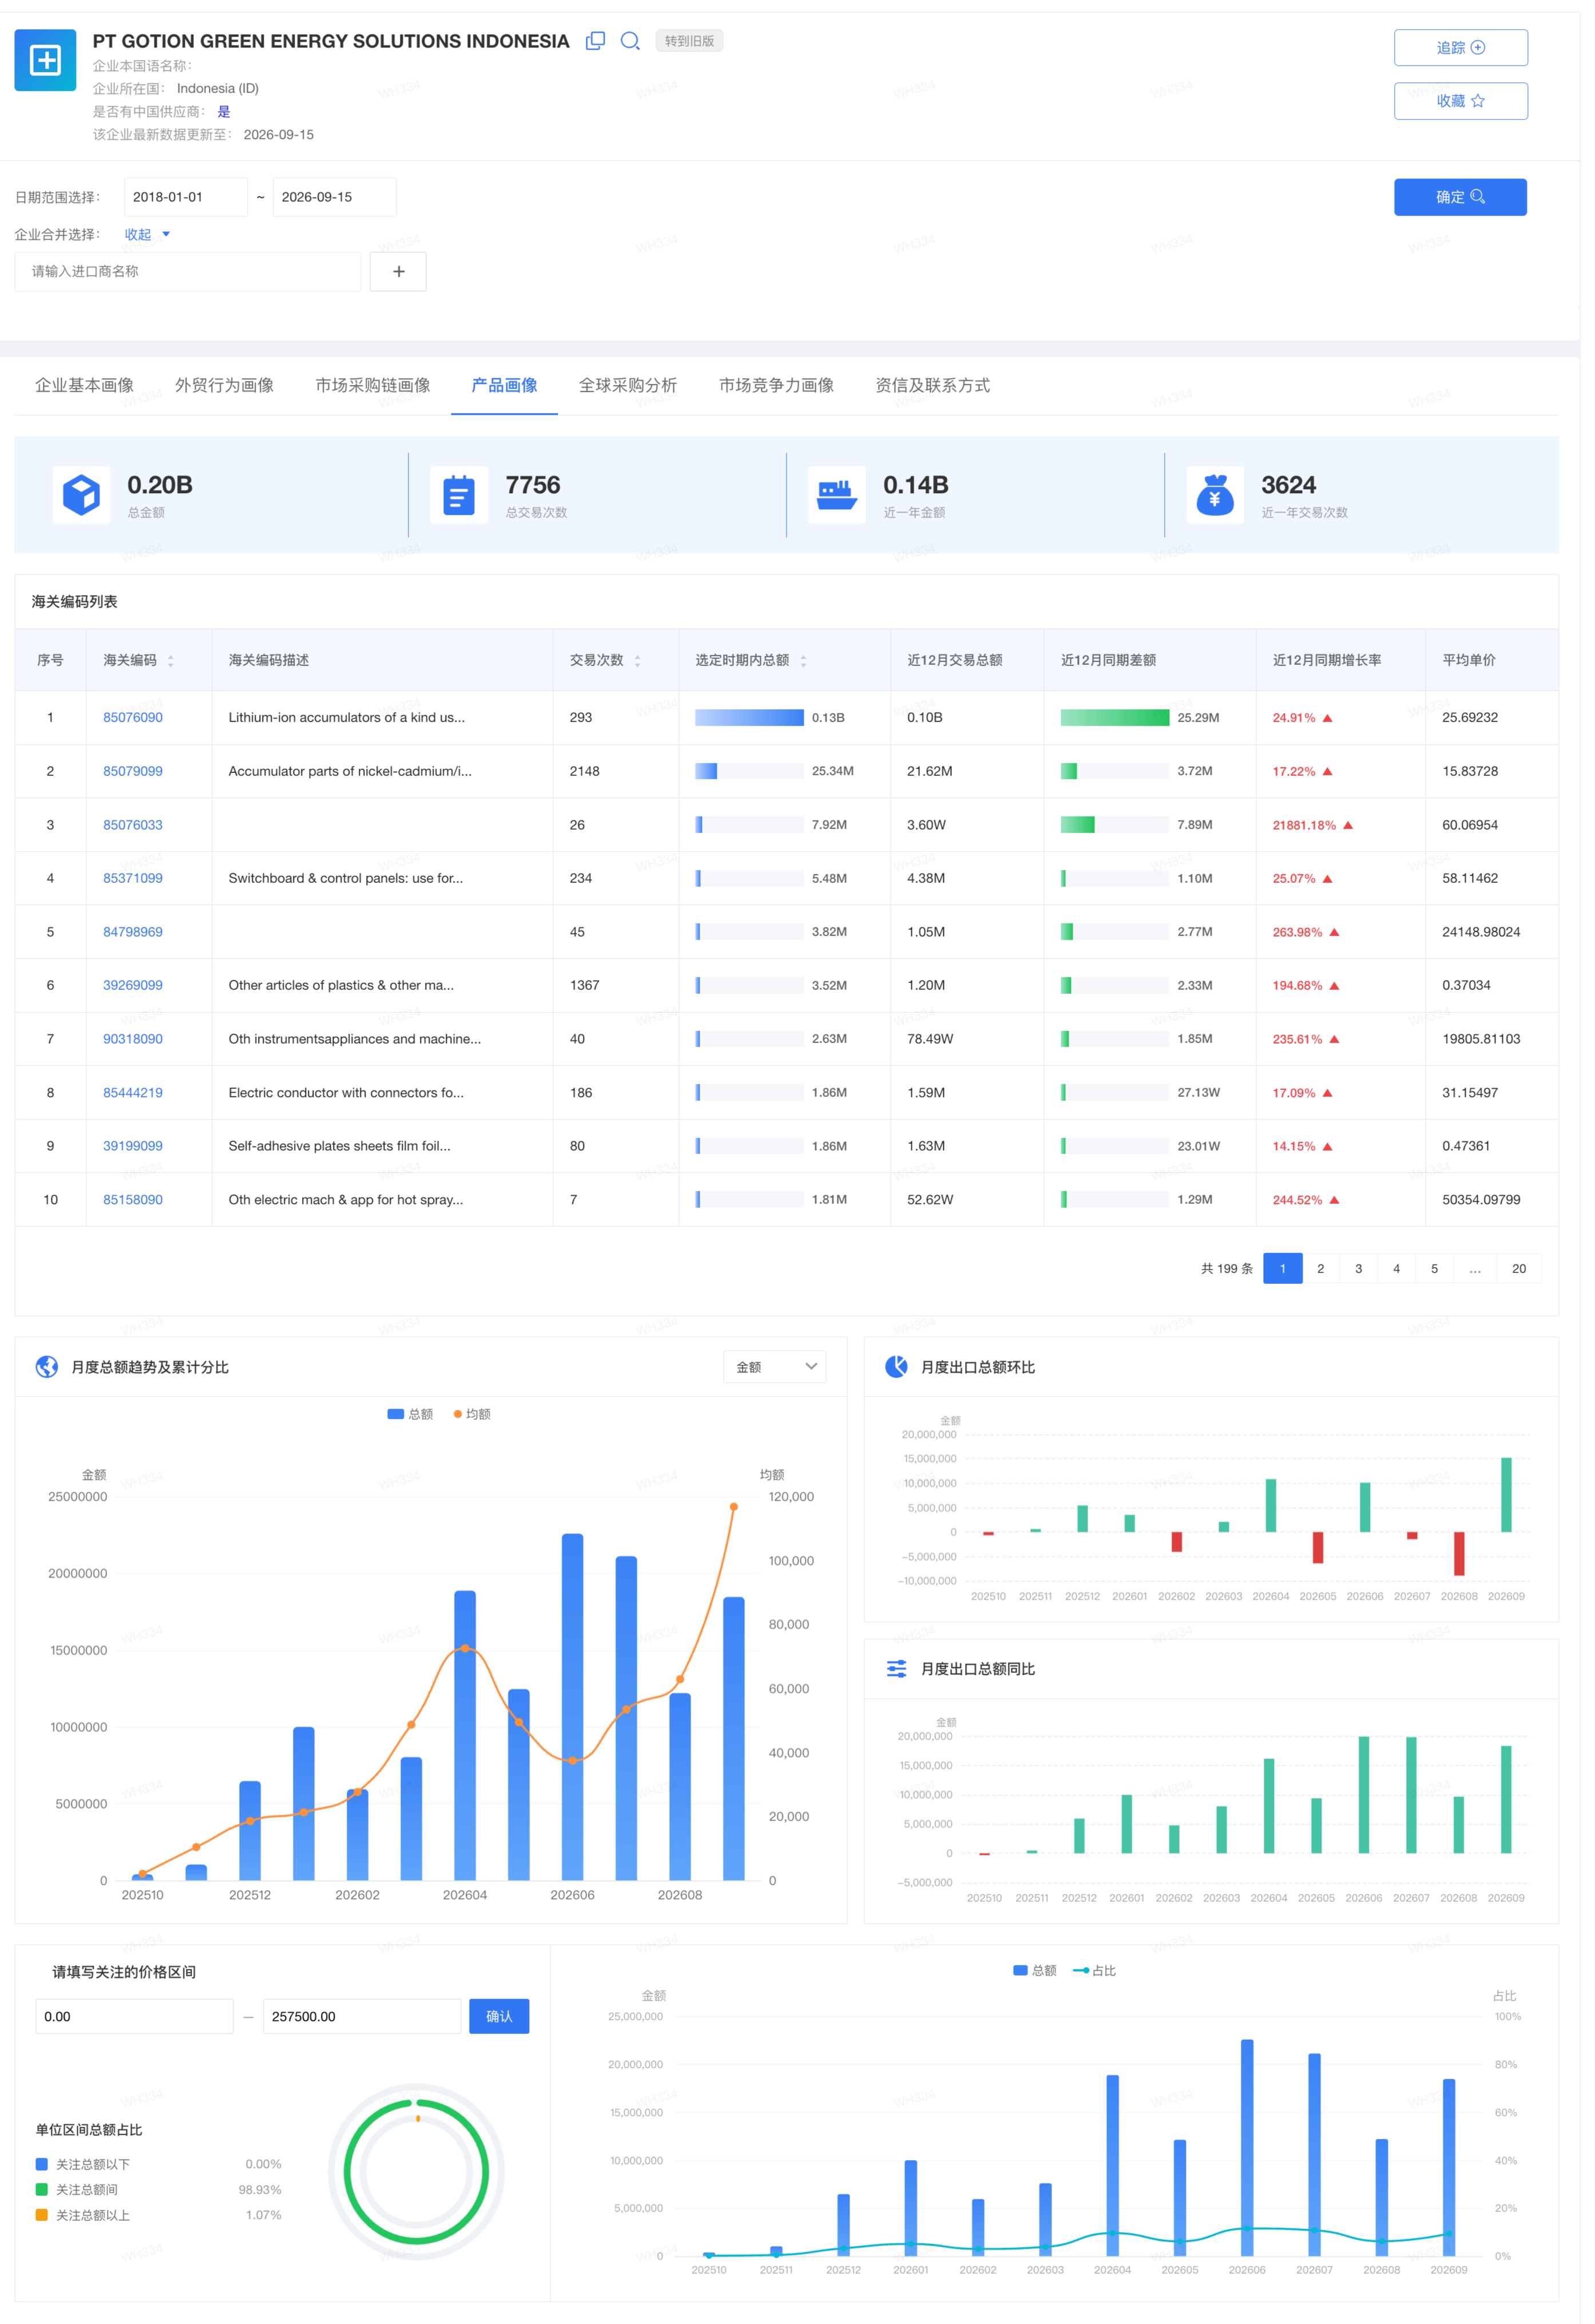Click the plus button to add importer

pyautogui.click(x=398, y=272)
